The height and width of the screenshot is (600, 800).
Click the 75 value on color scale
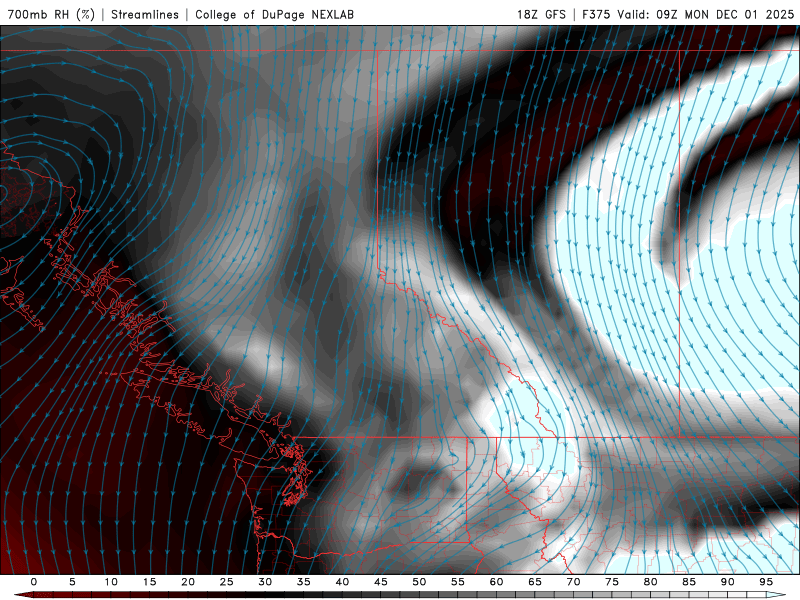click(x=612, y=582)
